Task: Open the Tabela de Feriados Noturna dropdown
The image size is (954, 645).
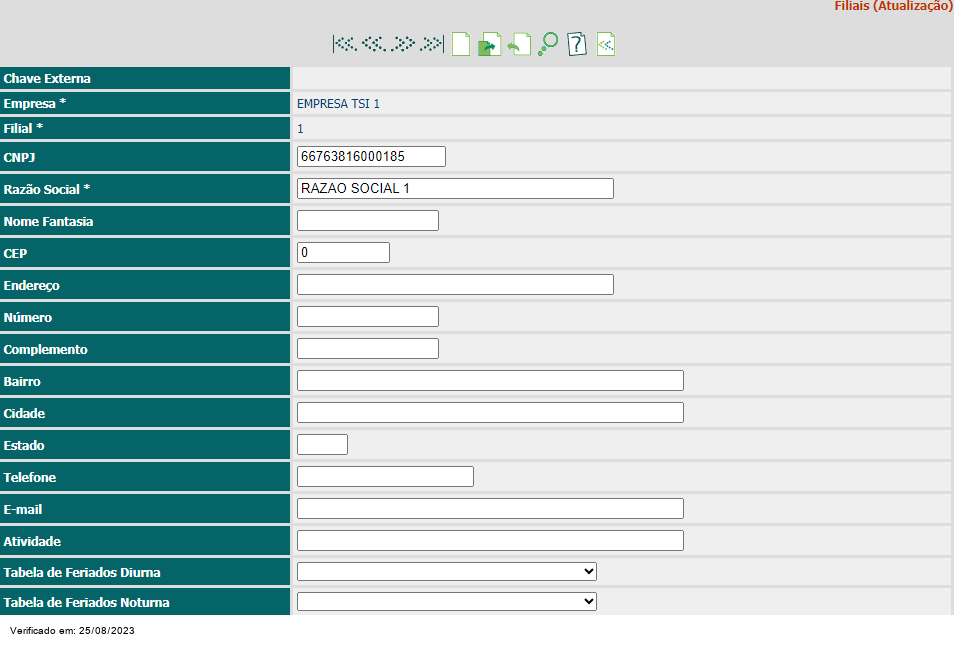Action: click(x=447, y=601)
